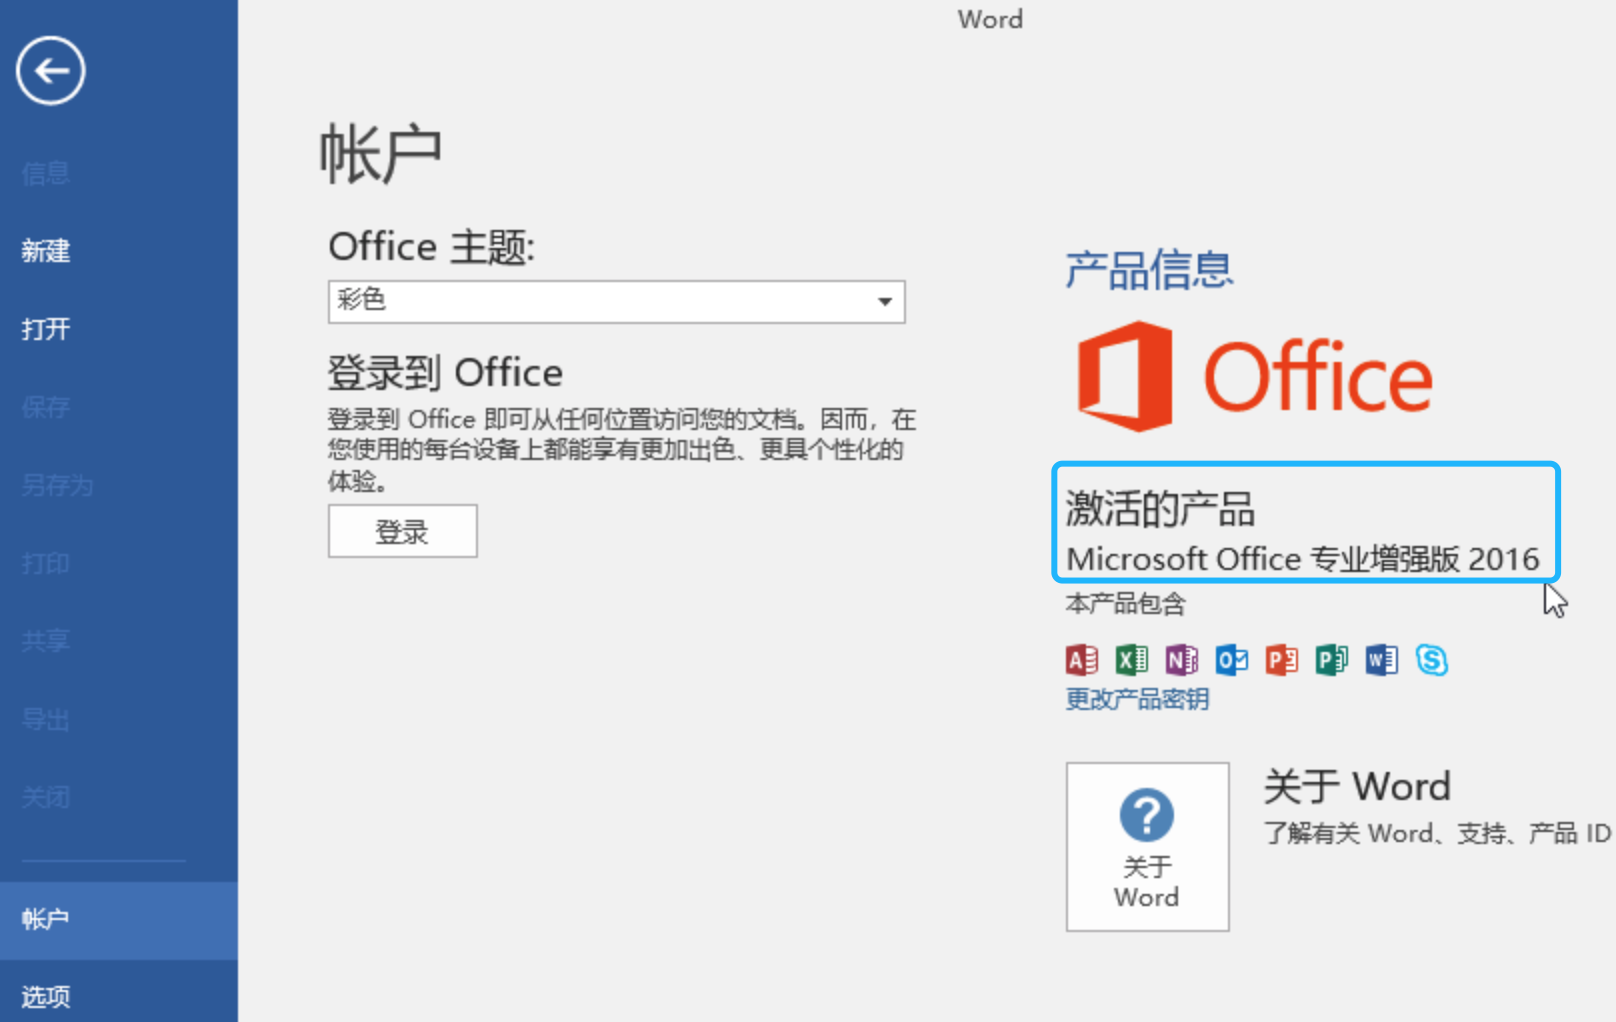Click the 关于 Word heading text

click(1356, 786)
